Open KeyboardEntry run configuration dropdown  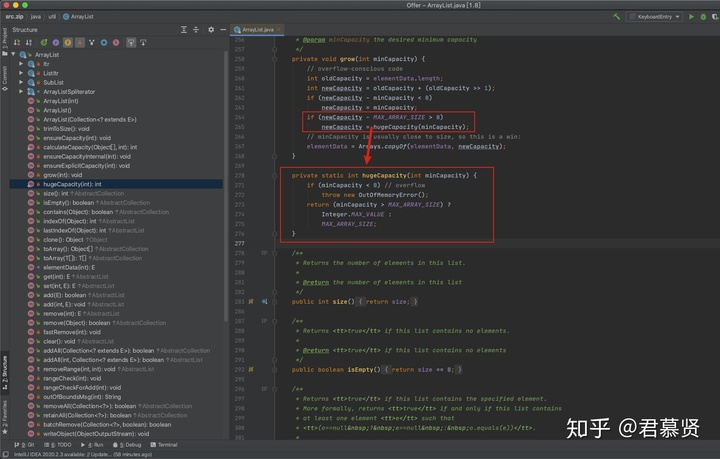pos(654,17)
